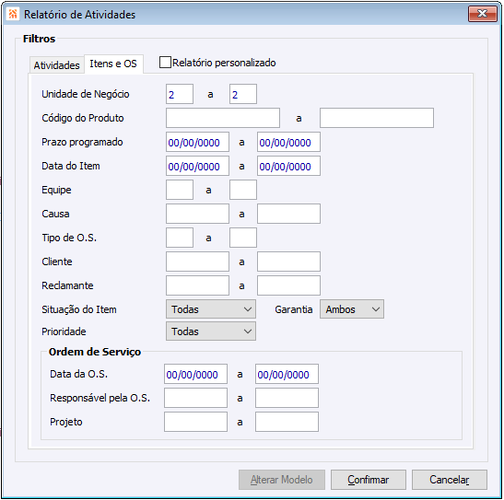Click the Situação do Item label

[79, 310]
